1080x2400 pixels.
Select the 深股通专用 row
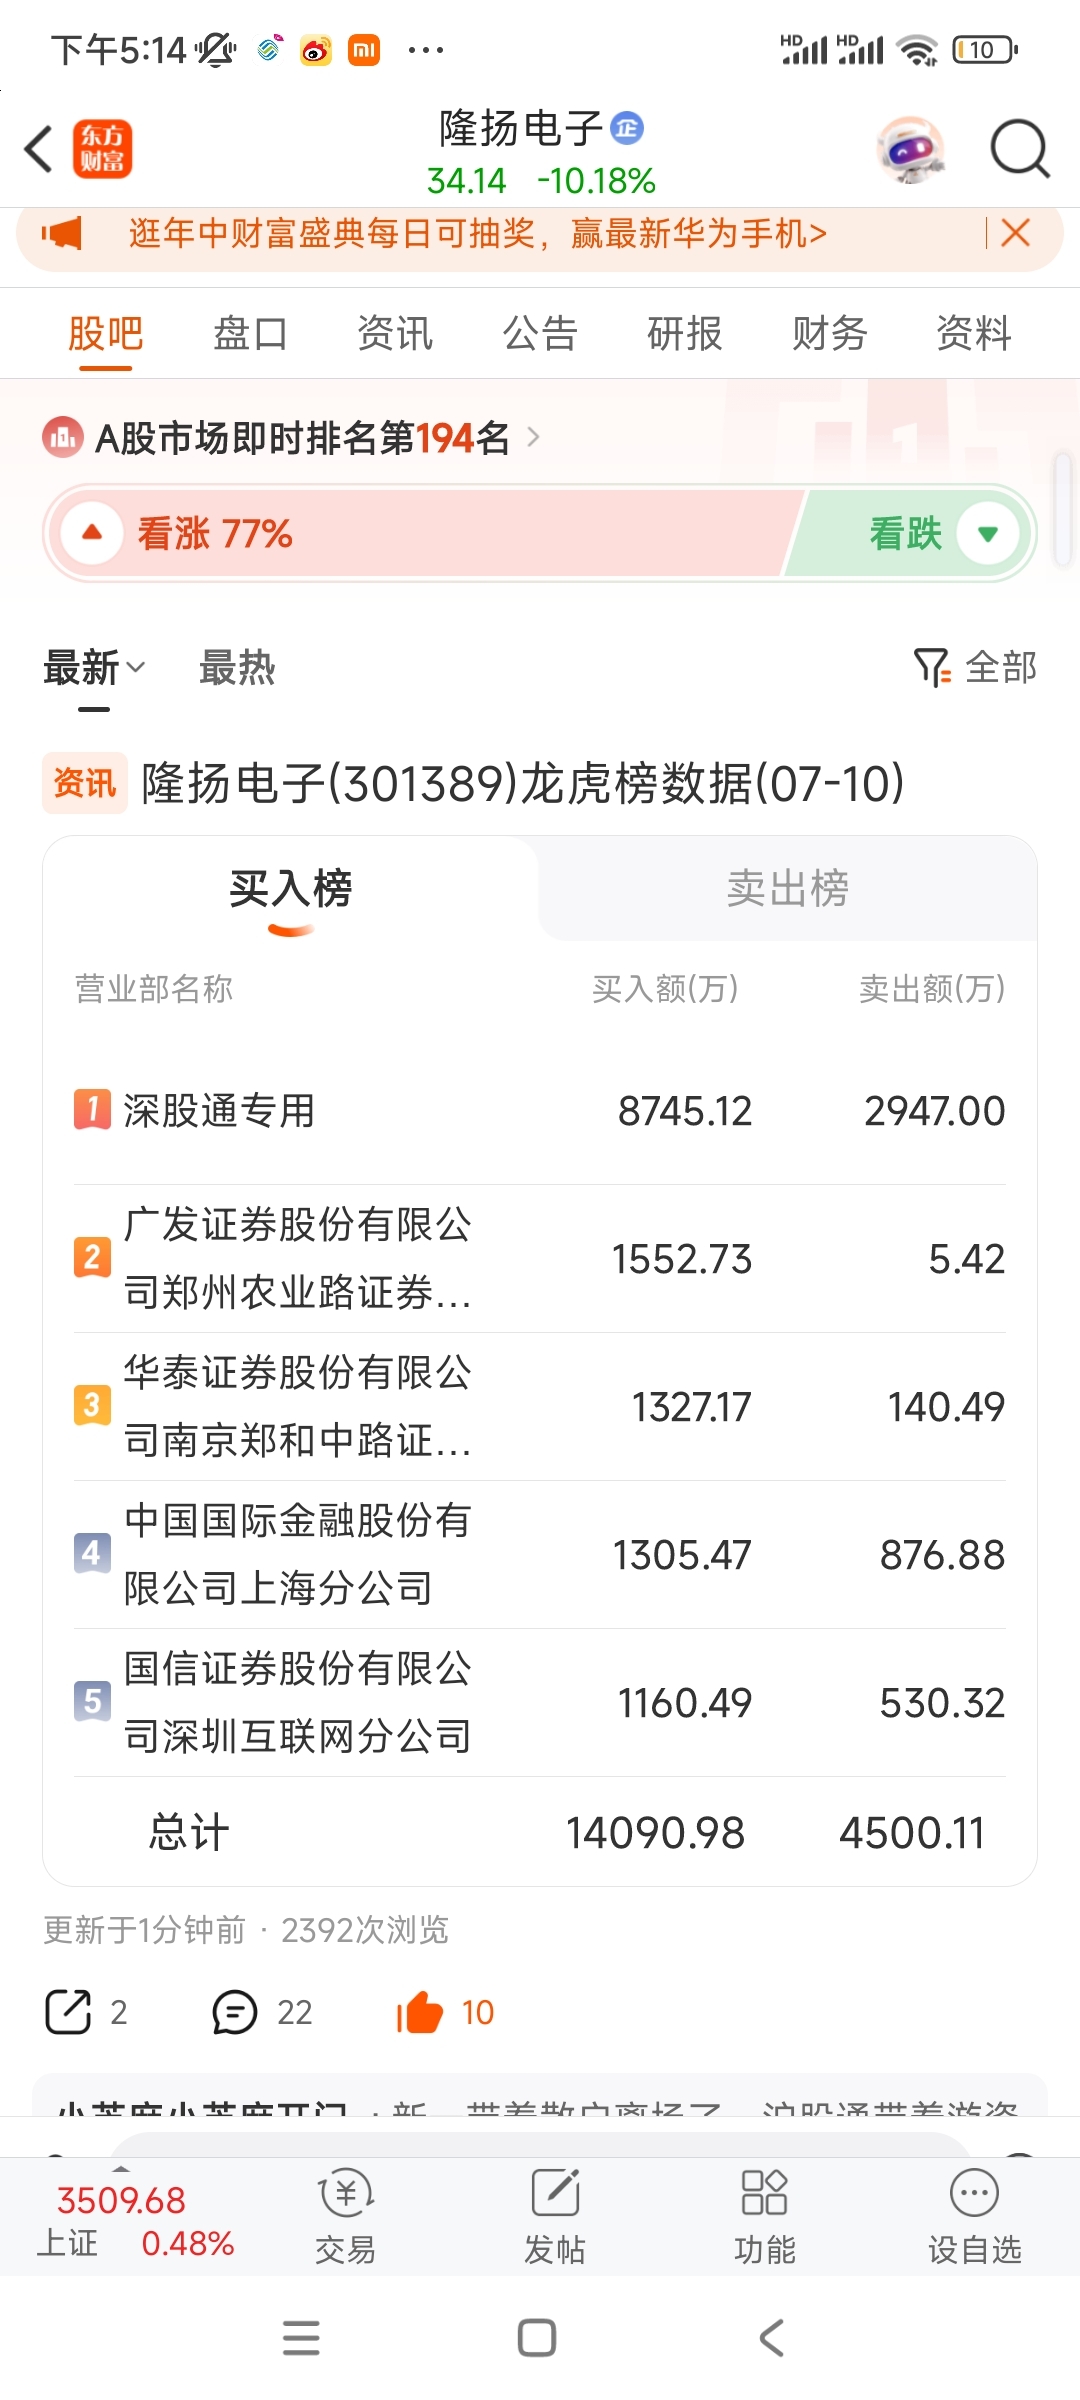pyautogui.click(x=540, y=1111)
